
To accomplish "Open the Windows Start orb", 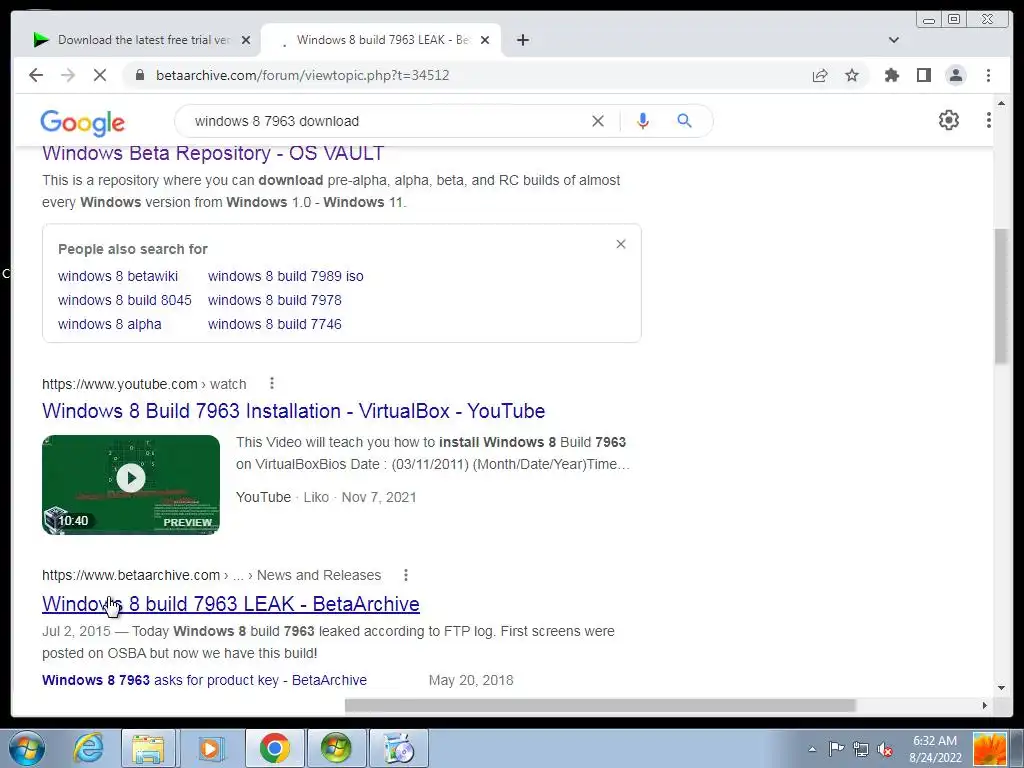I will [26, 748].
